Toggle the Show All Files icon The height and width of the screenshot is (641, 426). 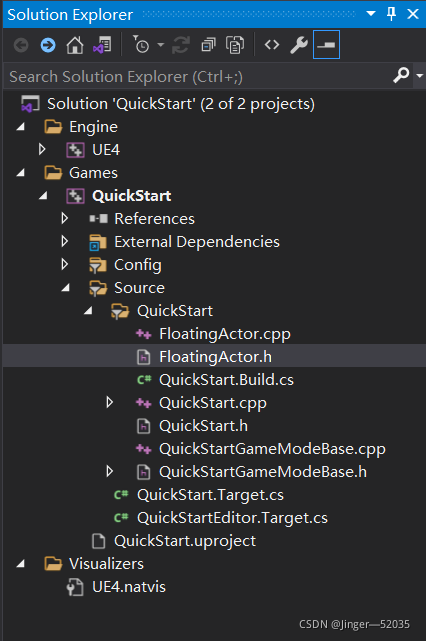coord(235,45)
